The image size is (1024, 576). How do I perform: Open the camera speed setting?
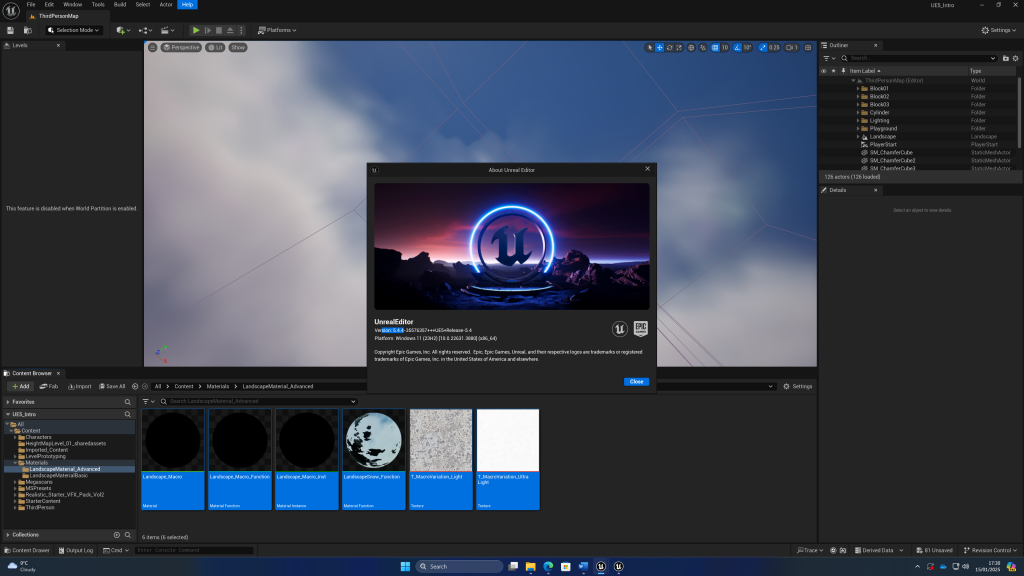click(x=792, y=48)
